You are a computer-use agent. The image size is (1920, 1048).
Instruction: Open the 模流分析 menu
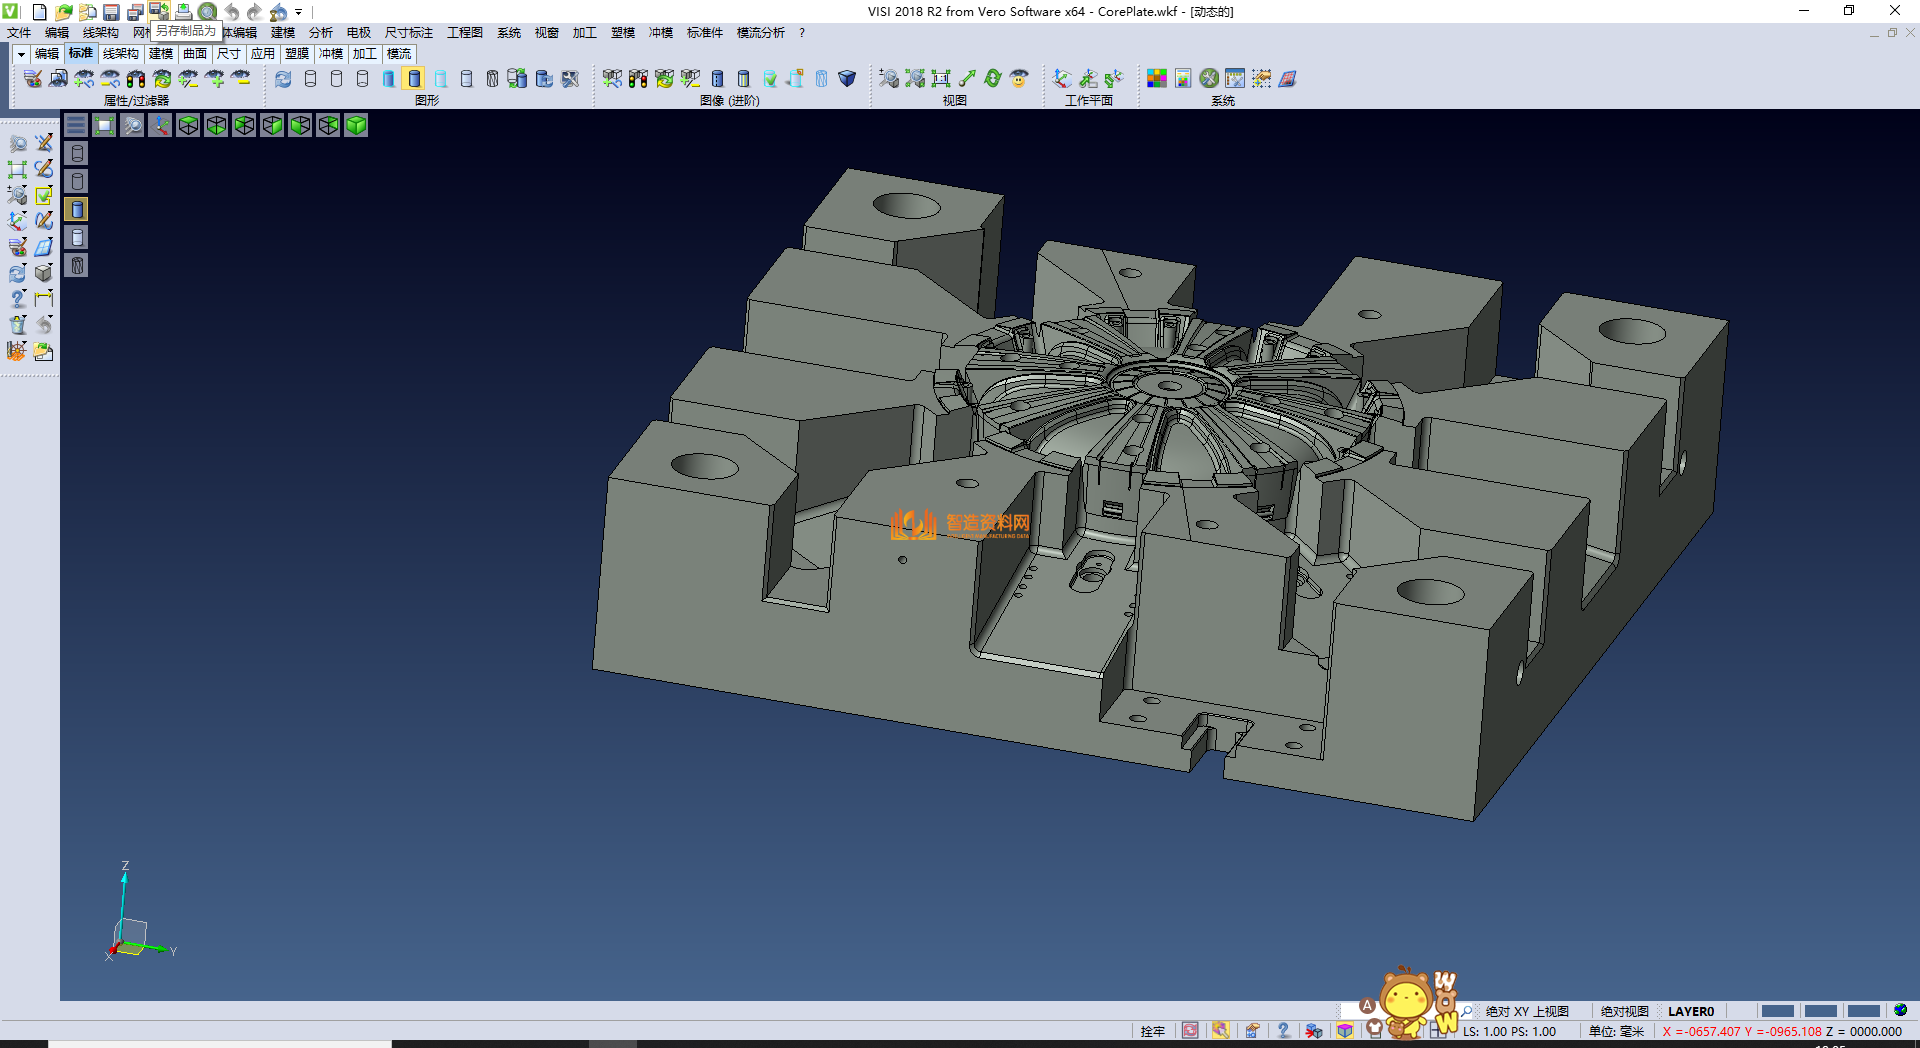[760, 33]
